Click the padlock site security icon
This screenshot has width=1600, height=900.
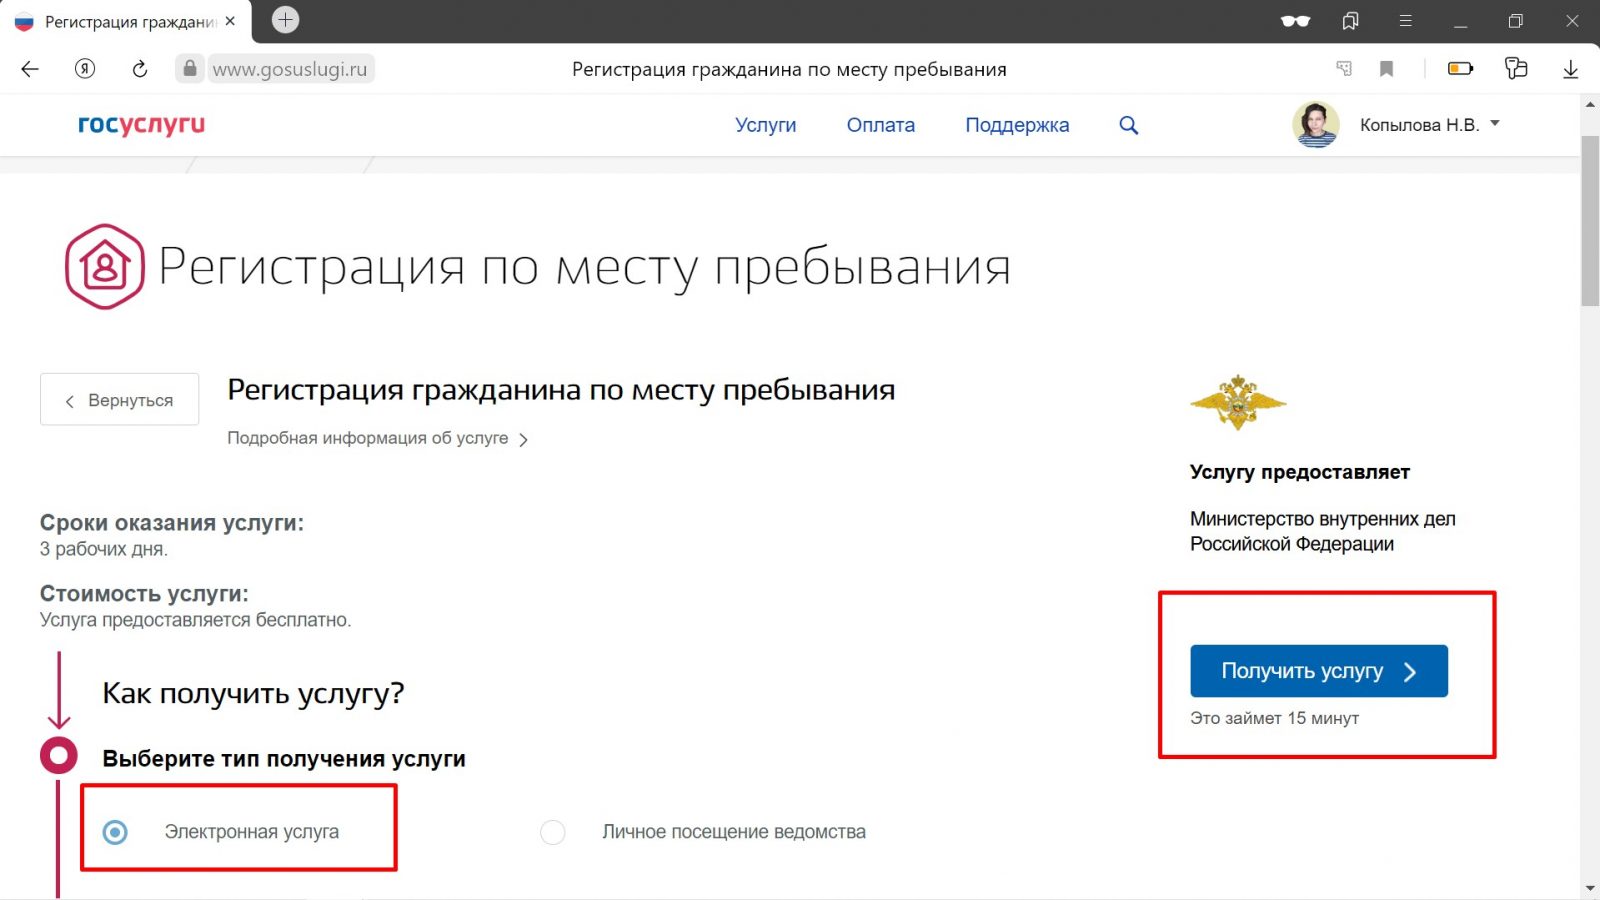[x=190, y=69]
